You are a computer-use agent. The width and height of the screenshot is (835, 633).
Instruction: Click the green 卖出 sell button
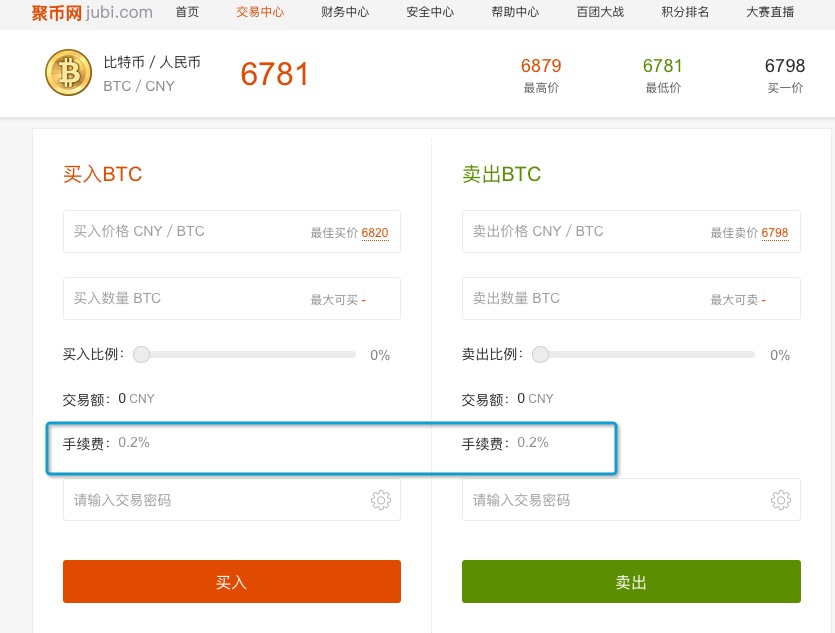[x=631, y=581]
